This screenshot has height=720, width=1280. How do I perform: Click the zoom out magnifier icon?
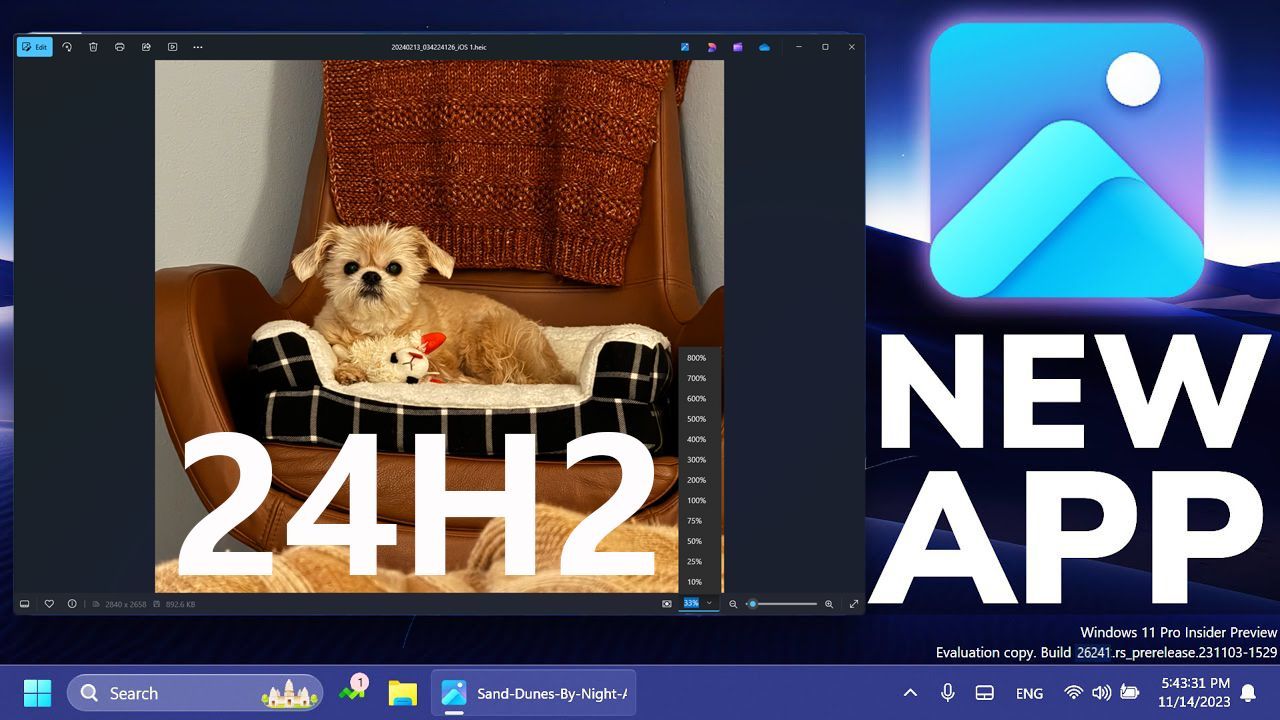(733, 604)
